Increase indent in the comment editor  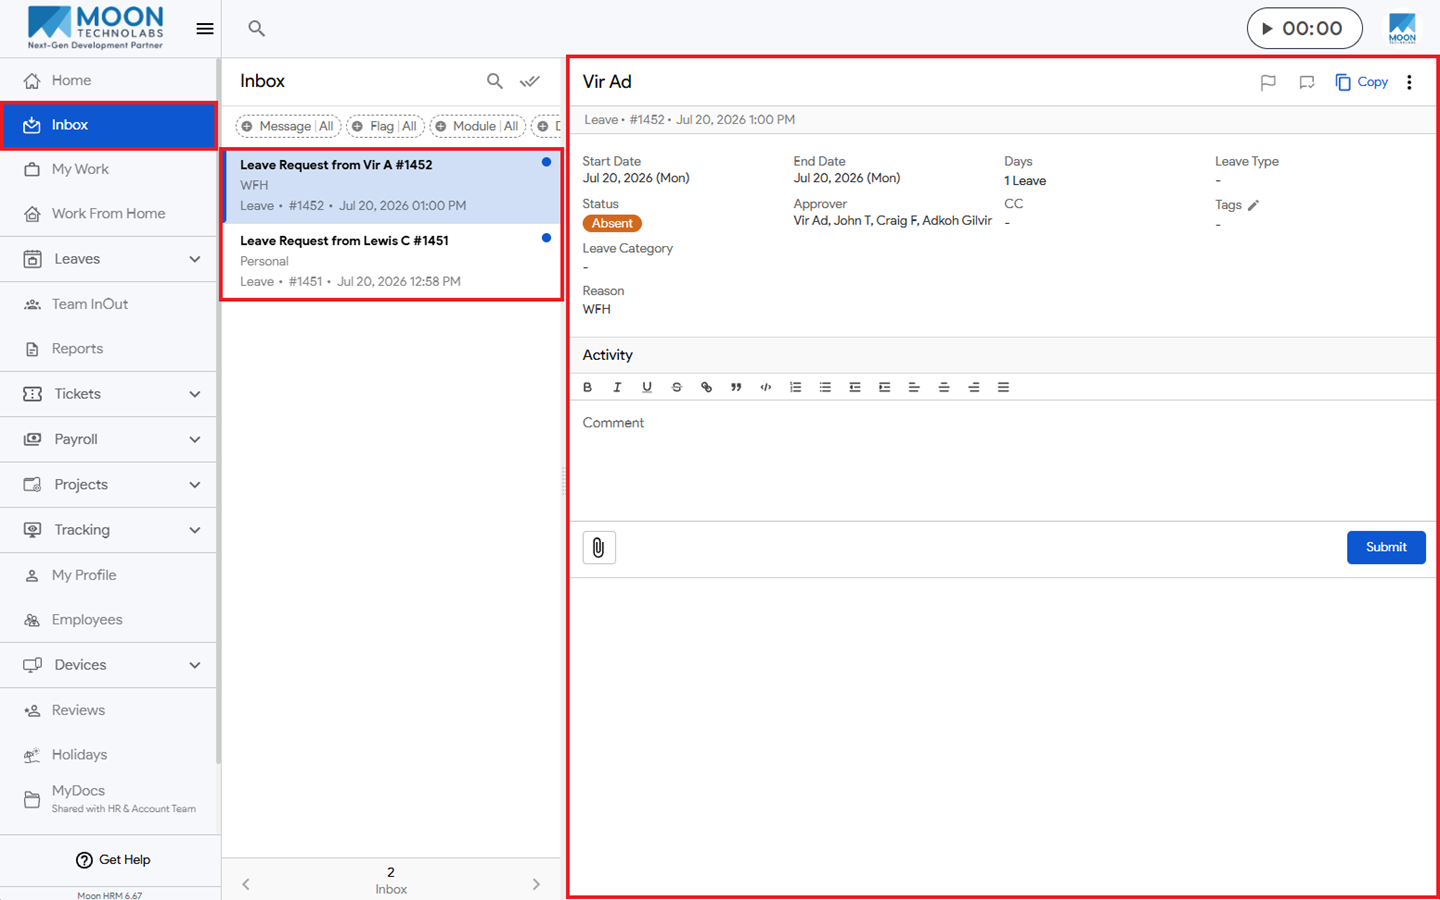tap(884, 387)
